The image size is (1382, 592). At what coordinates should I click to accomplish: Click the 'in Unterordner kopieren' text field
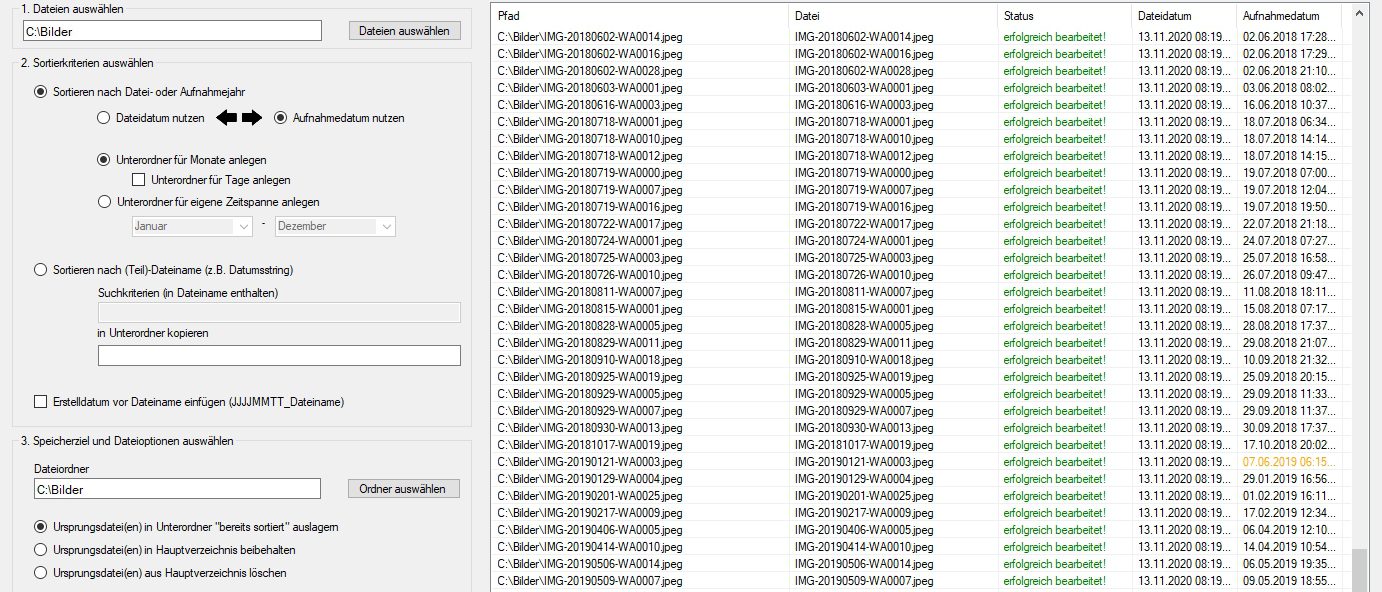tap(279, 355)
